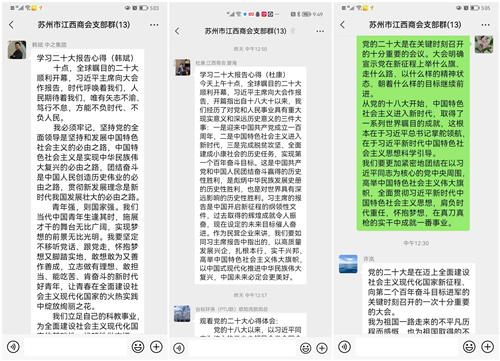This screenshot has width=500, height=361.
Task: Go back from the middle chat screen
Action: coord(177,31)
